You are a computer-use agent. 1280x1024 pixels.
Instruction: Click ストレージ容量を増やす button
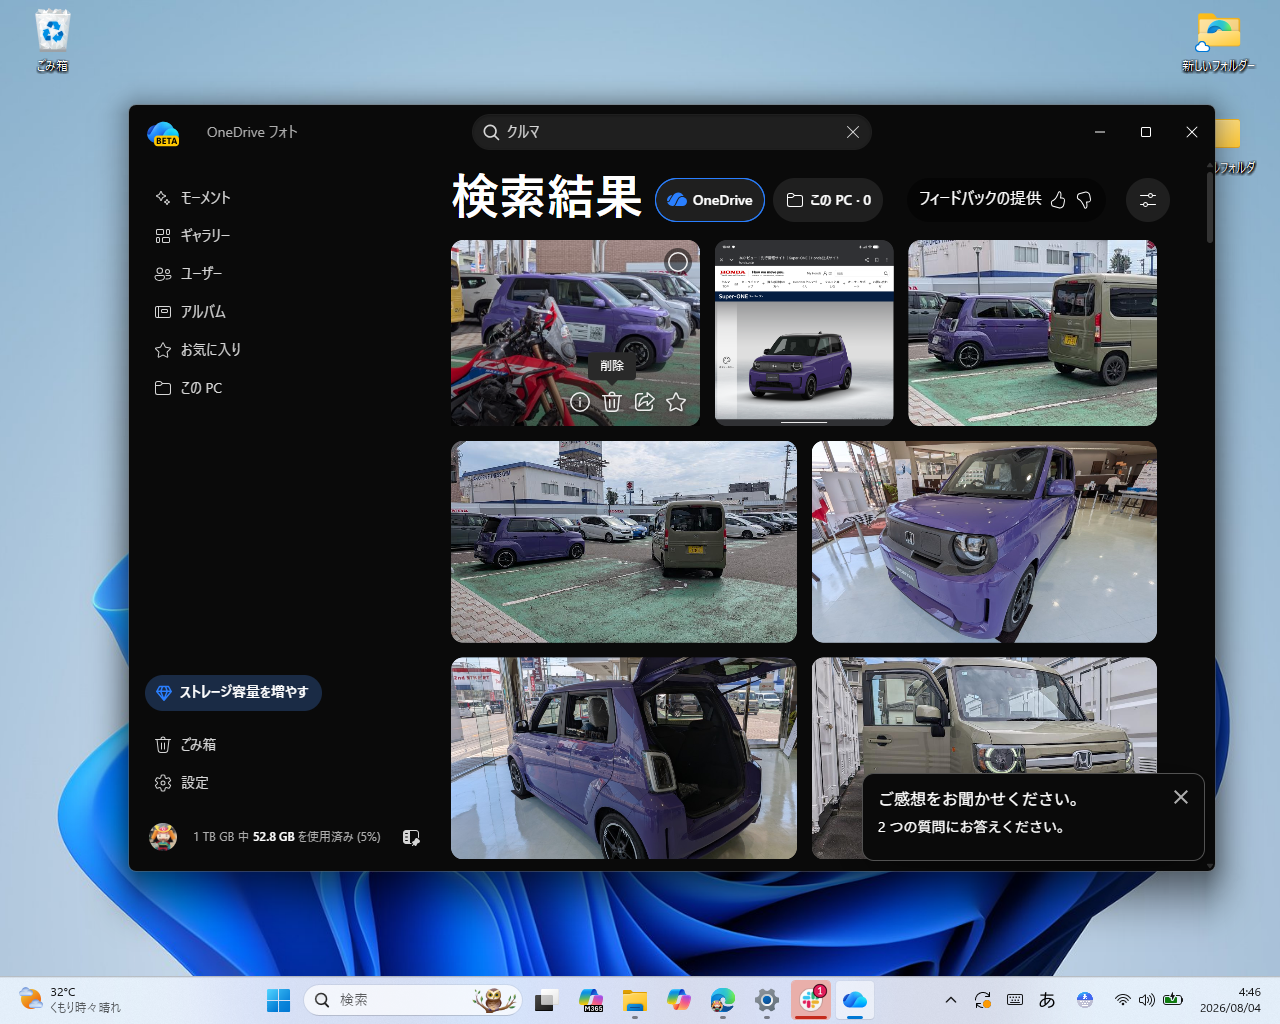[233, 692]
